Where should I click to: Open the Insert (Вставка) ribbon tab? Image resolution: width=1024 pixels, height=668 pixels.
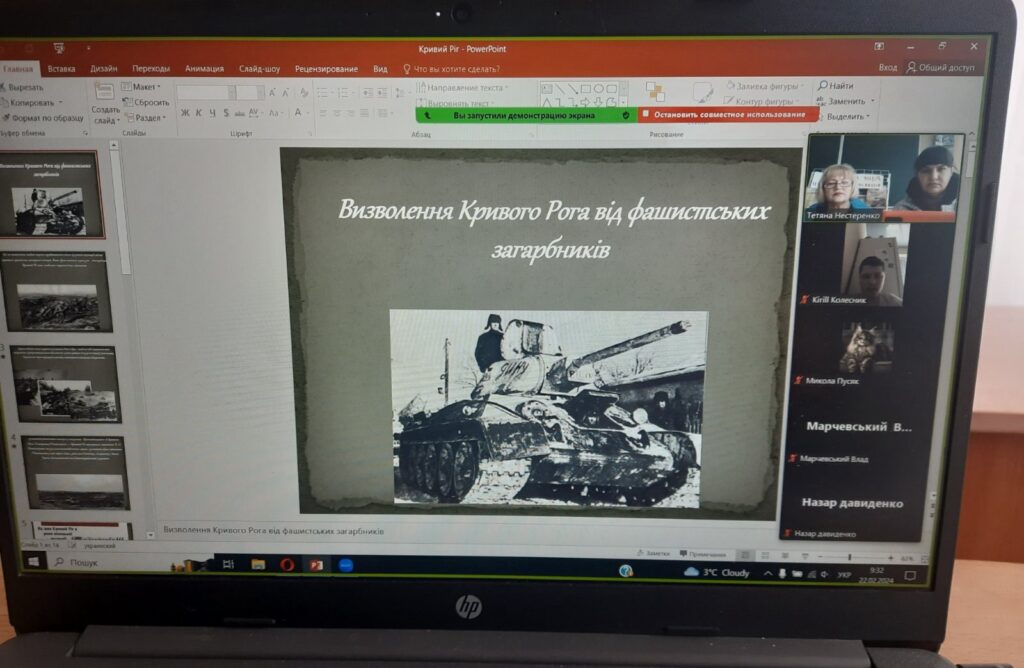[61, 69]
